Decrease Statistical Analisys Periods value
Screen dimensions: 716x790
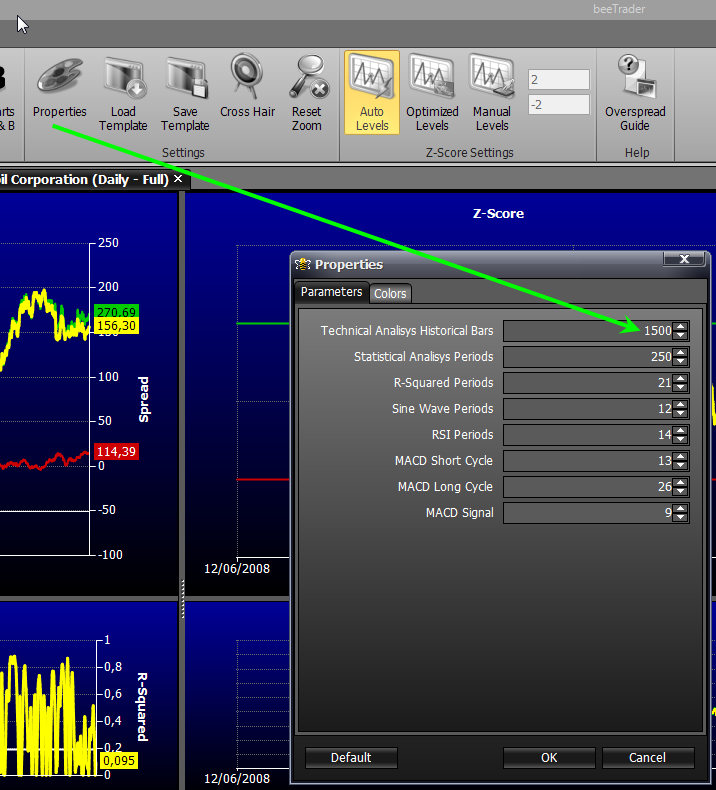[681, 361]
